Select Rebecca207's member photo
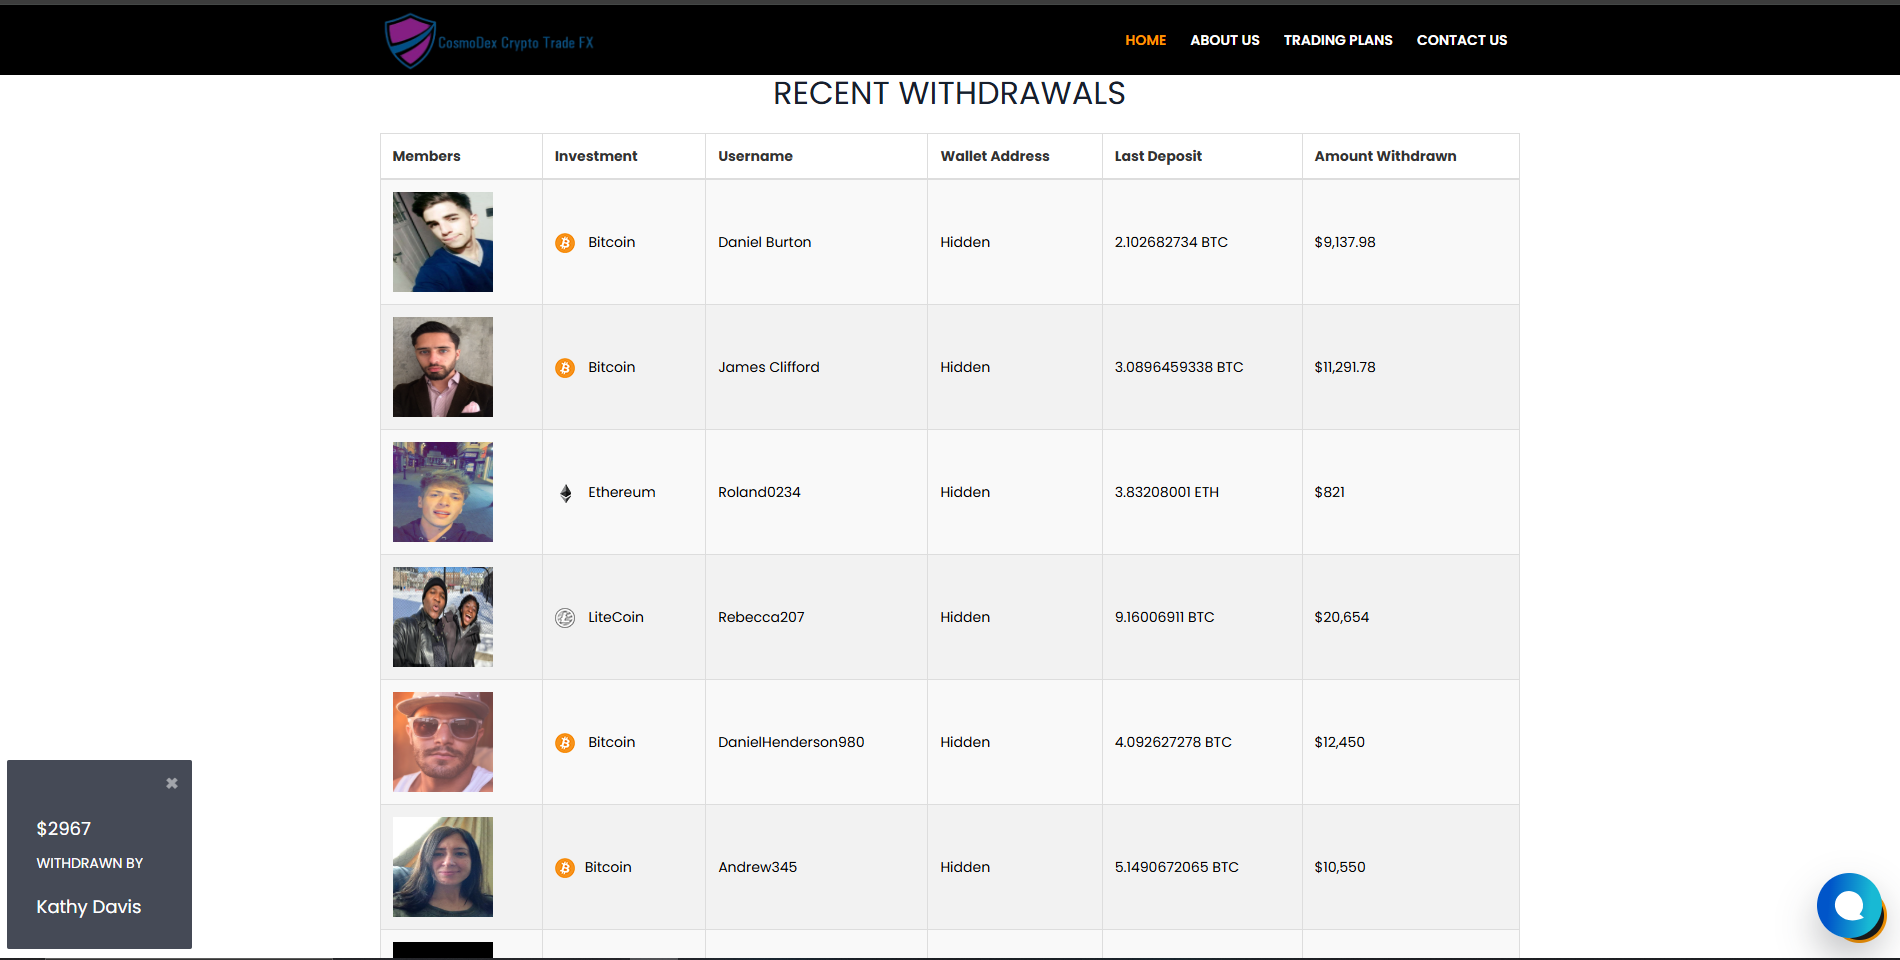This screenshot has width=1900, height=960. tap(443, 617)
